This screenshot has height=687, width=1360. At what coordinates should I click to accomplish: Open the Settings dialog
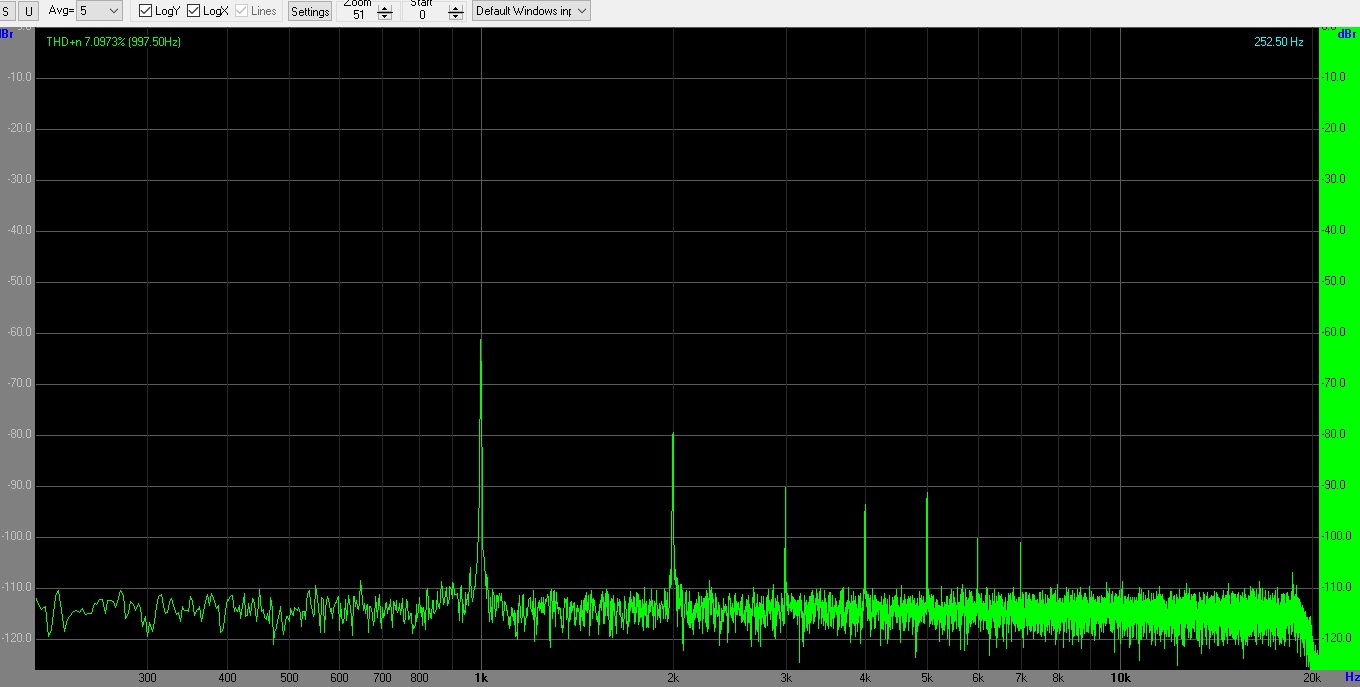(x=310, y=12)
